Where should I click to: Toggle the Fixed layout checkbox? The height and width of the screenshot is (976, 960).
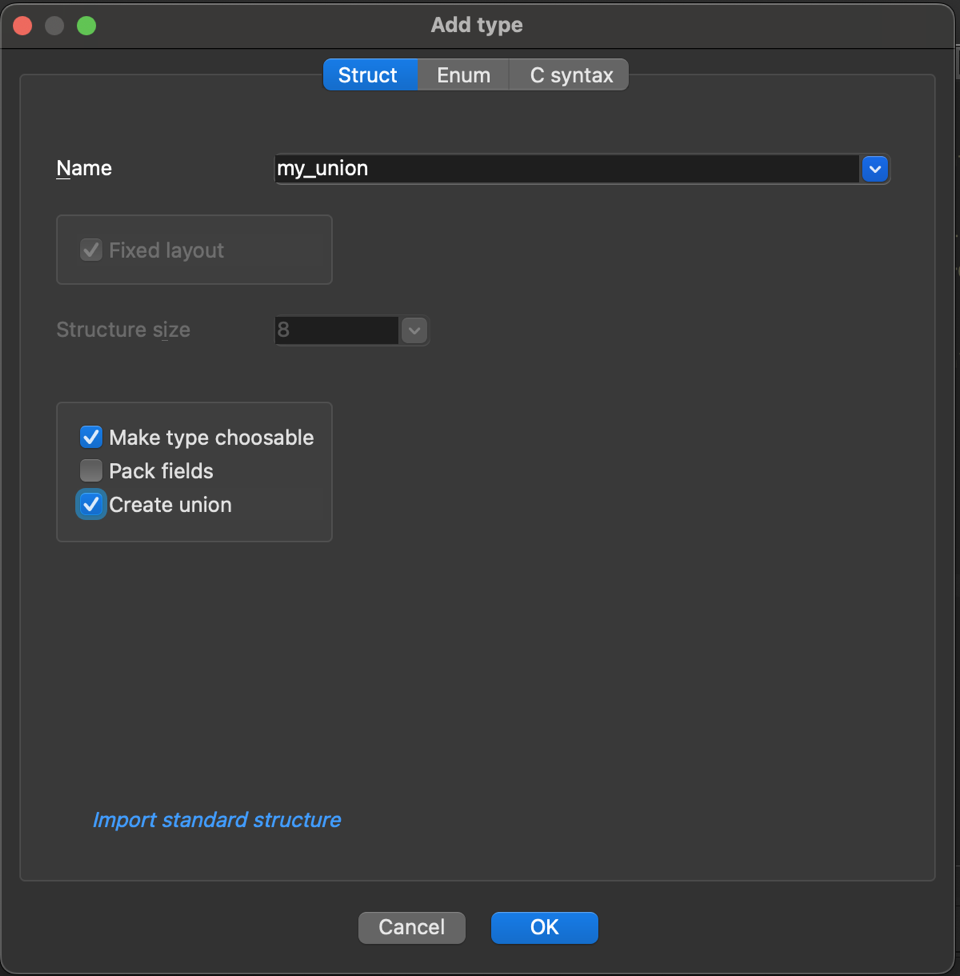pyautogui.click(x=92, y=250)
